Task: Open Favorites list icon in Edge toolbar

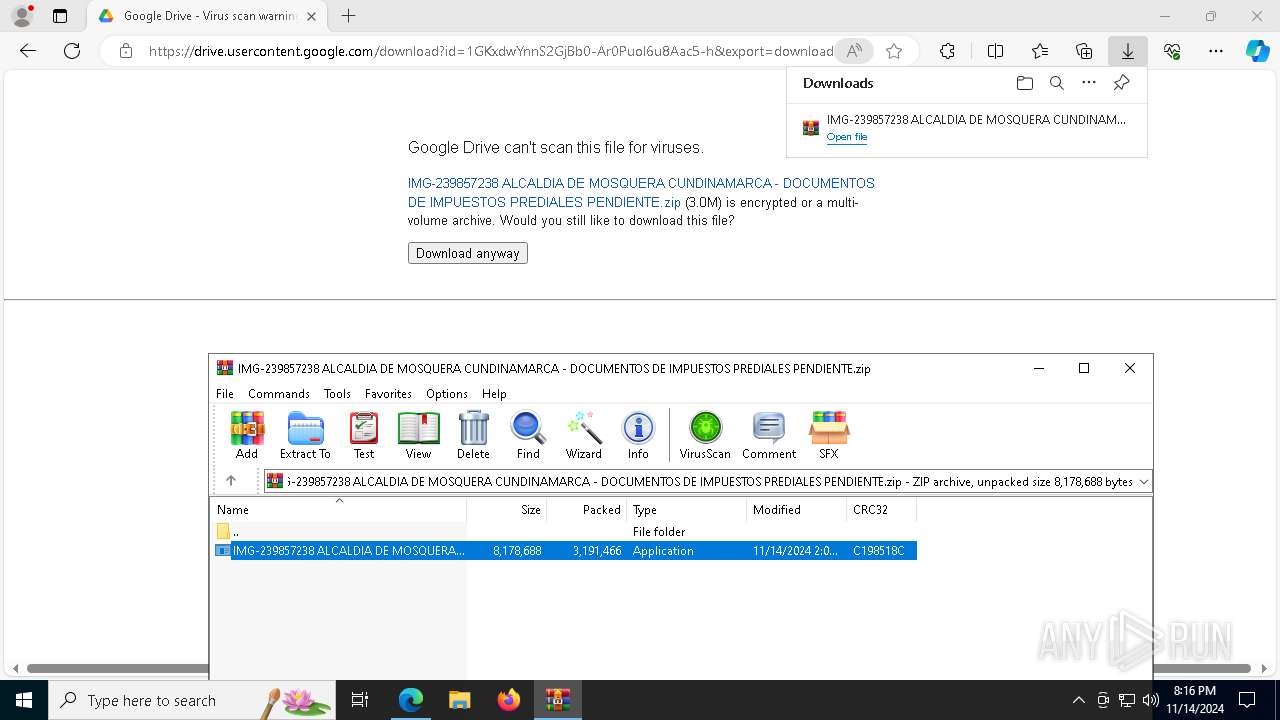Action: click(x=1040, y=51)
